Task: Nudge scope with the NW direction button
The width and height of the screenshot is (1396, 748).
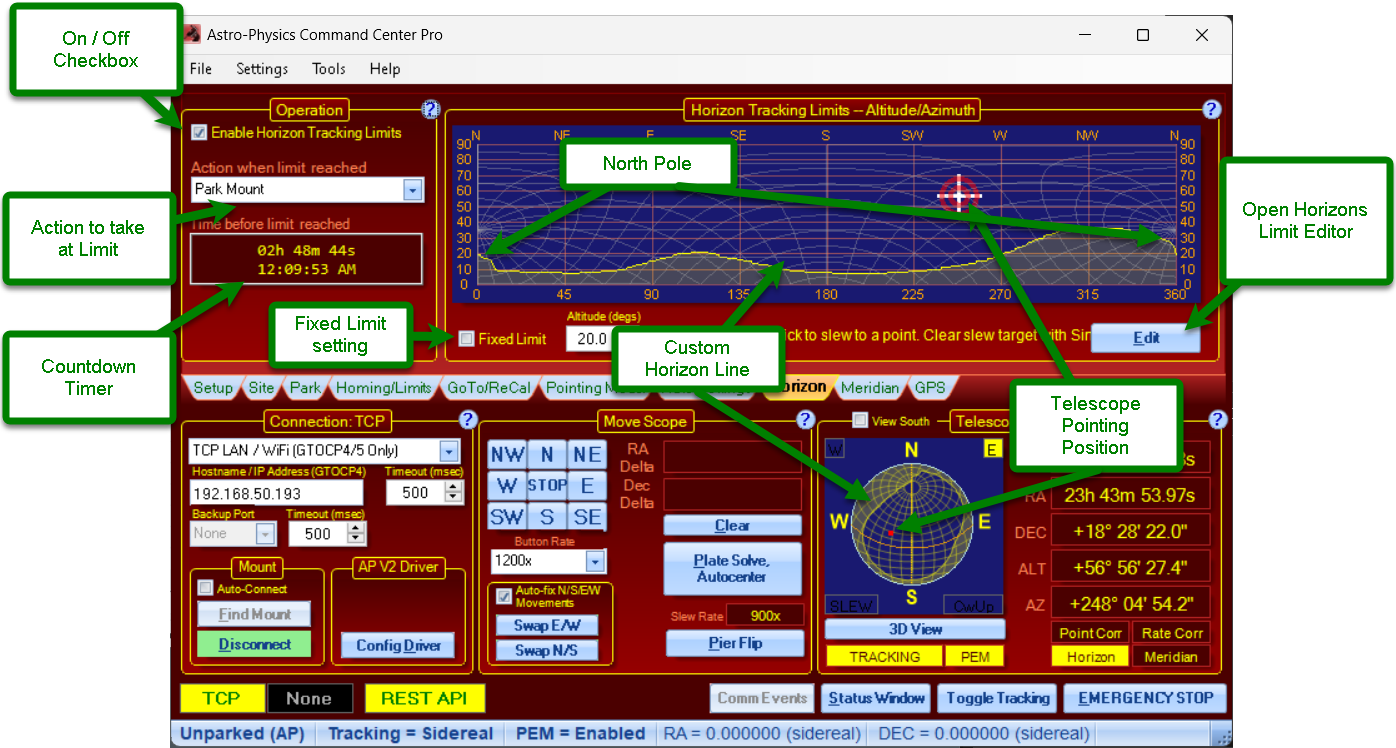Action: [507, 455]
